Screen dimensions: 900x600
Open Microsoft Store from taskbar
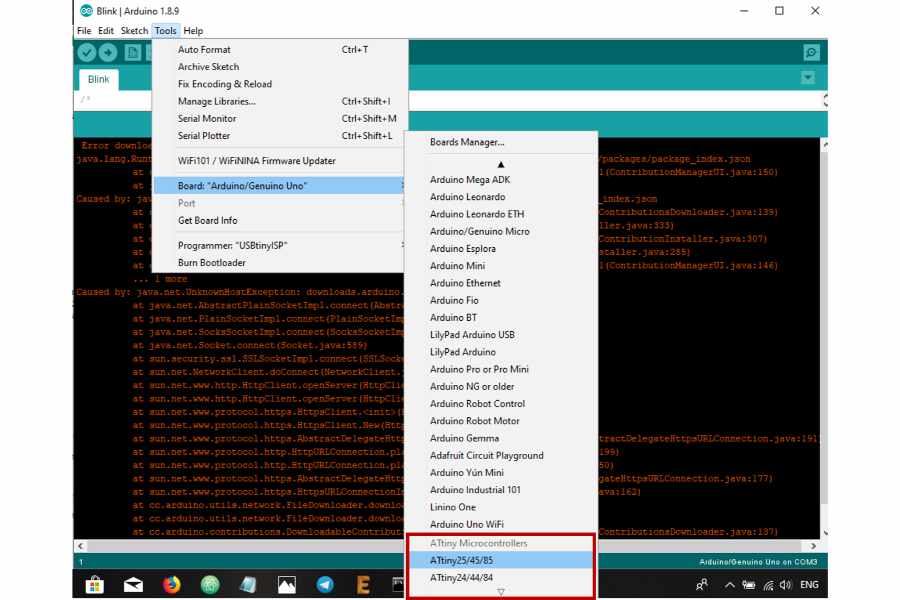pos(95,585)
